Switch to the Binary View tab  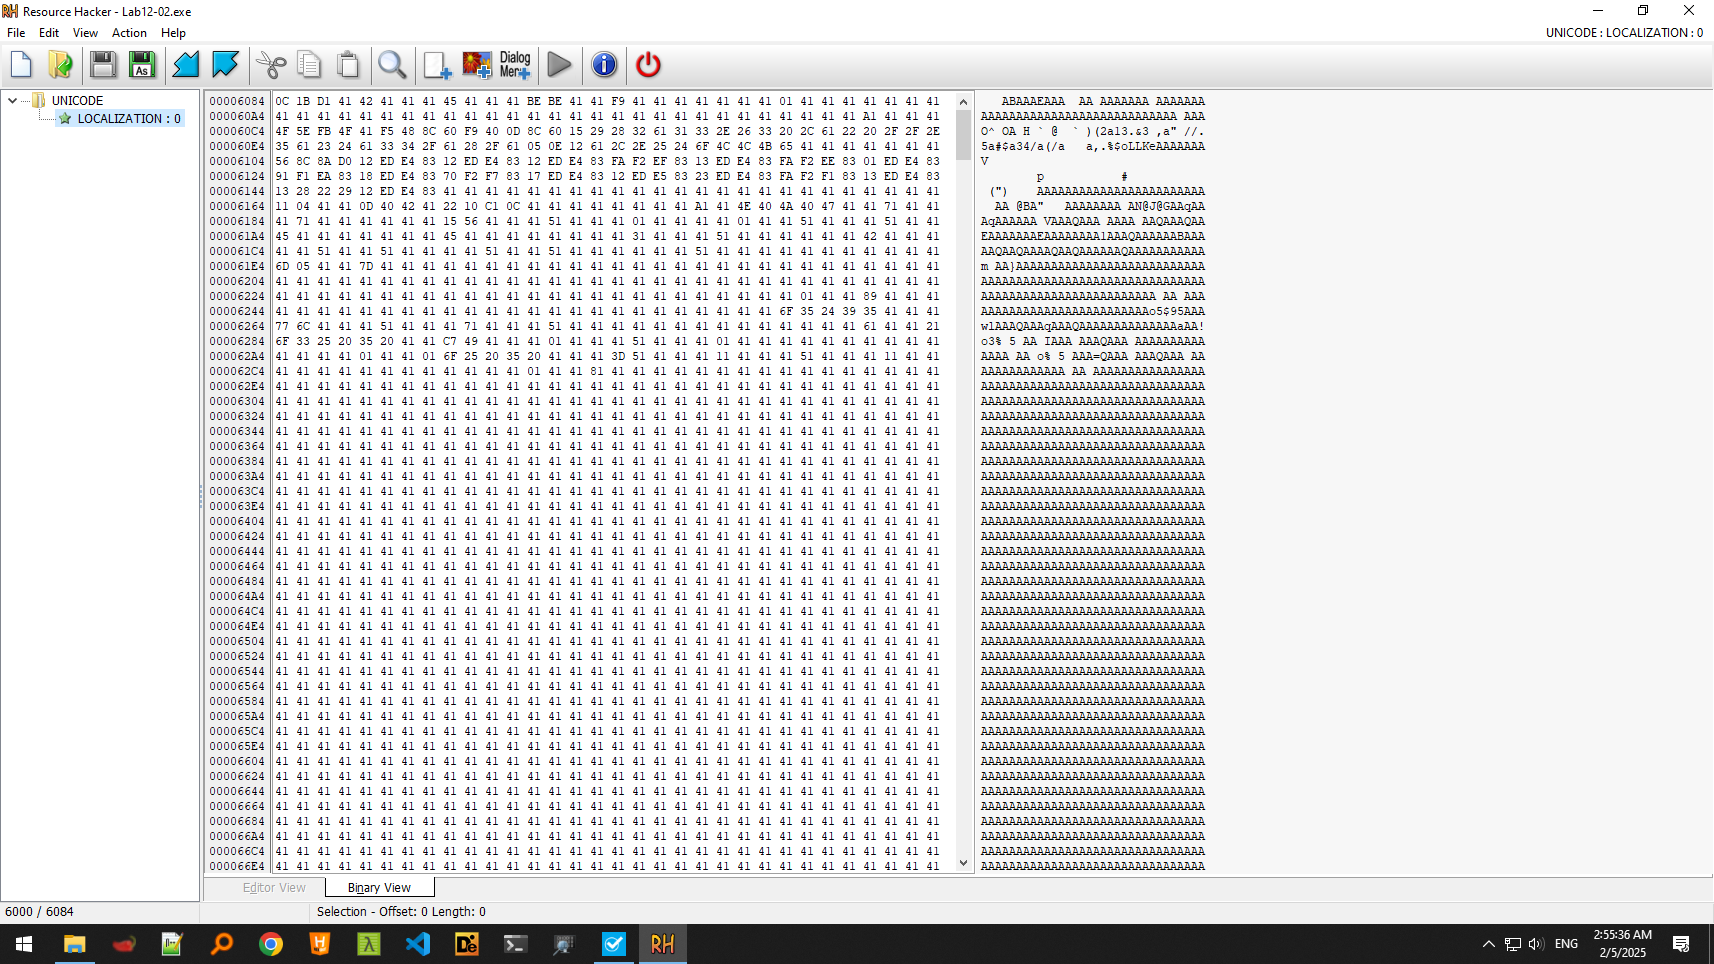[x=379, y=888]
